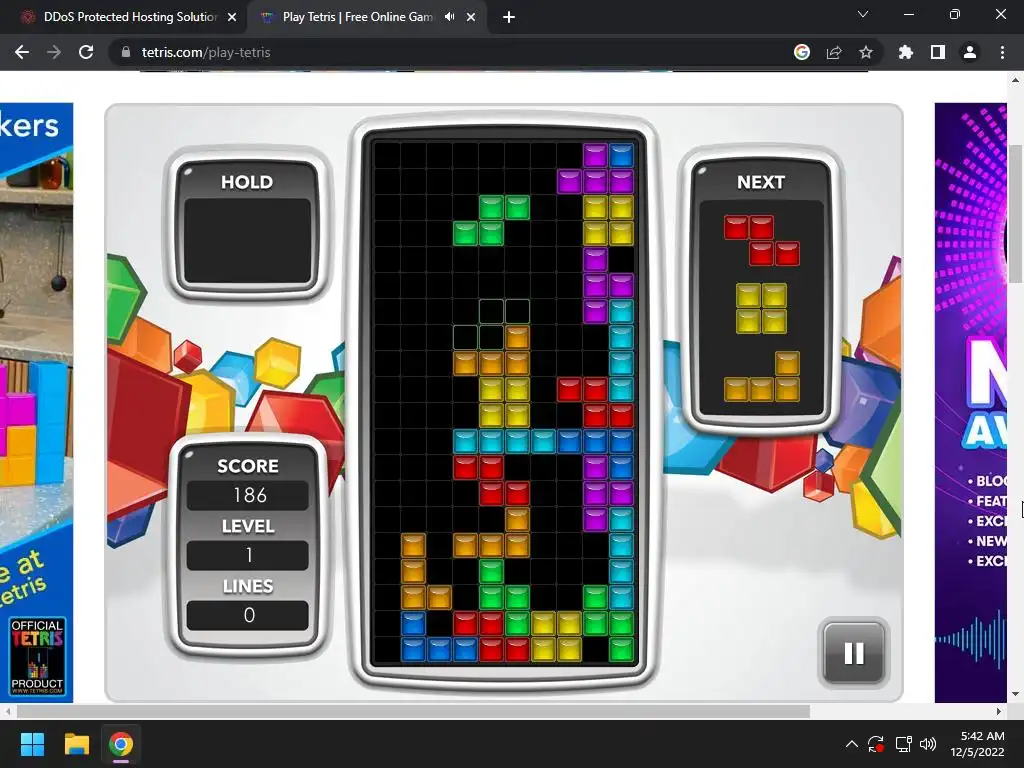Click the vertical page scrollbar thumb
This screenshot has height=768, width=1024.
pyautogui.click(x=1016, y=214)
